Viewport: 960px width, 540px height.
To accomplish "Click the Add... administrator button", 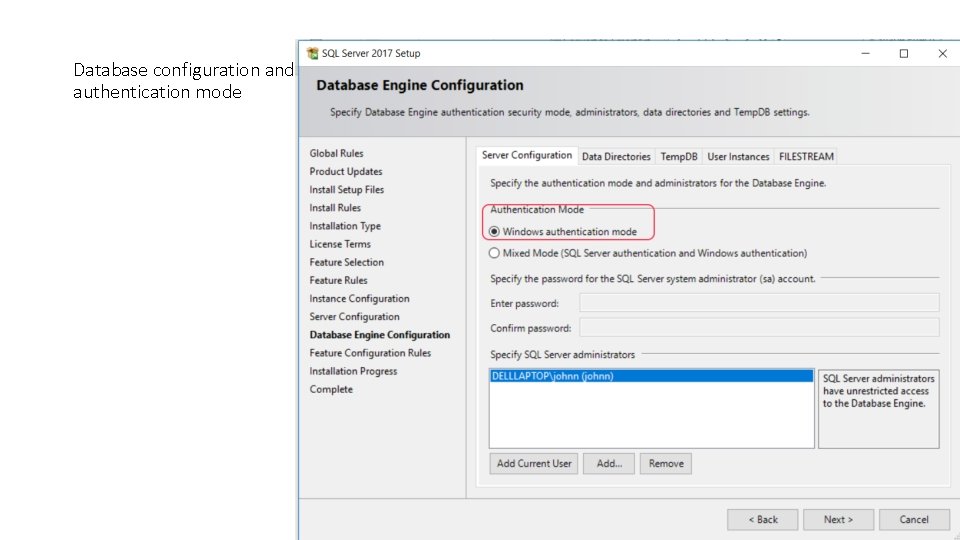I will (609, 463).
